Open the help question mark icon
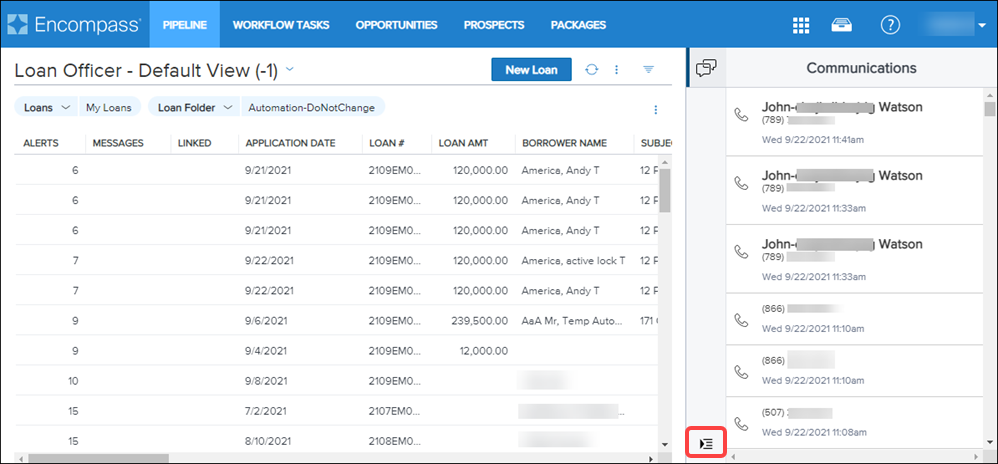The height and width of the screenshot is (464, 998). (889, 25)
